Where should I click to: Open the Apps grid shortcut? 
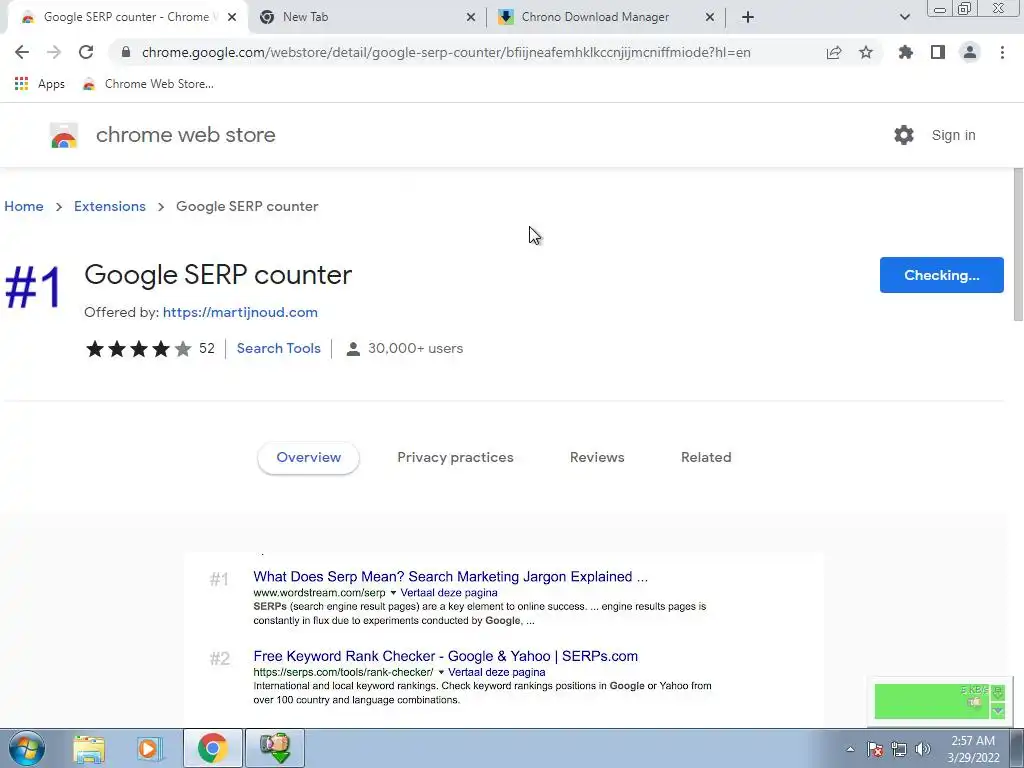39,84
